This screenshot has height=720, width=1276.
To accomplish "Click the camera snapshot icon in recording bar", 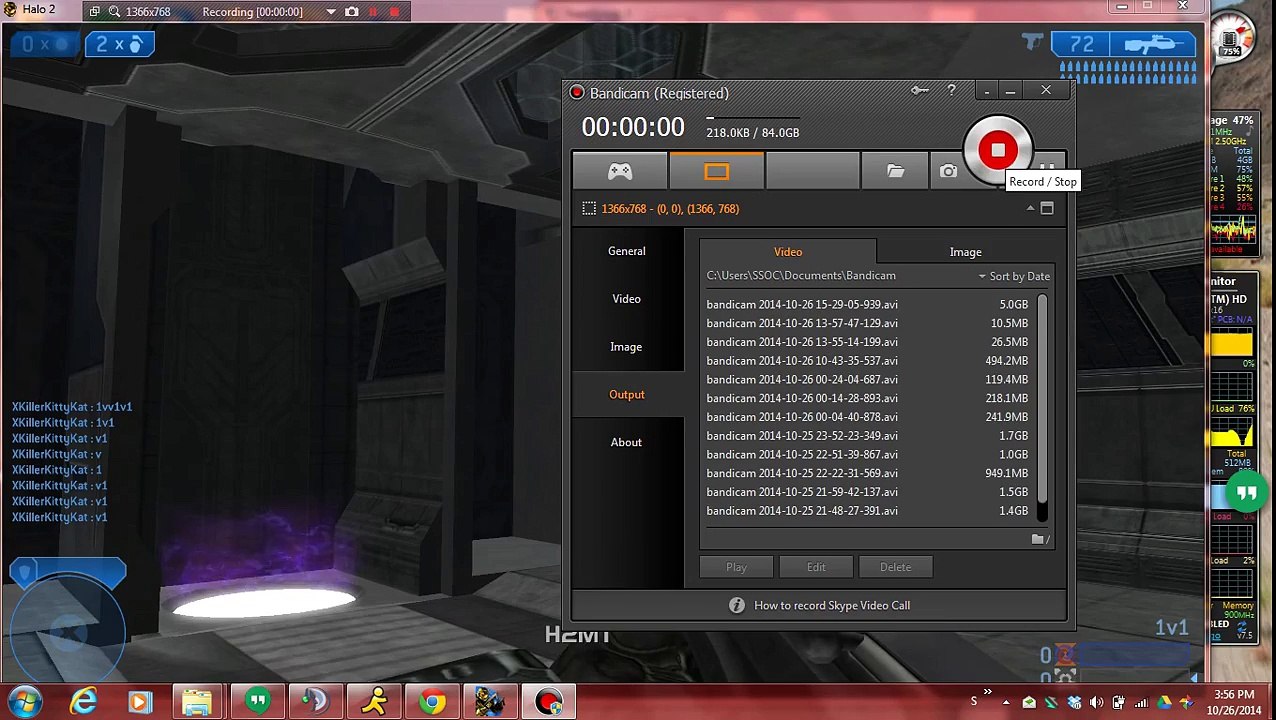I will tap(352, 12).
